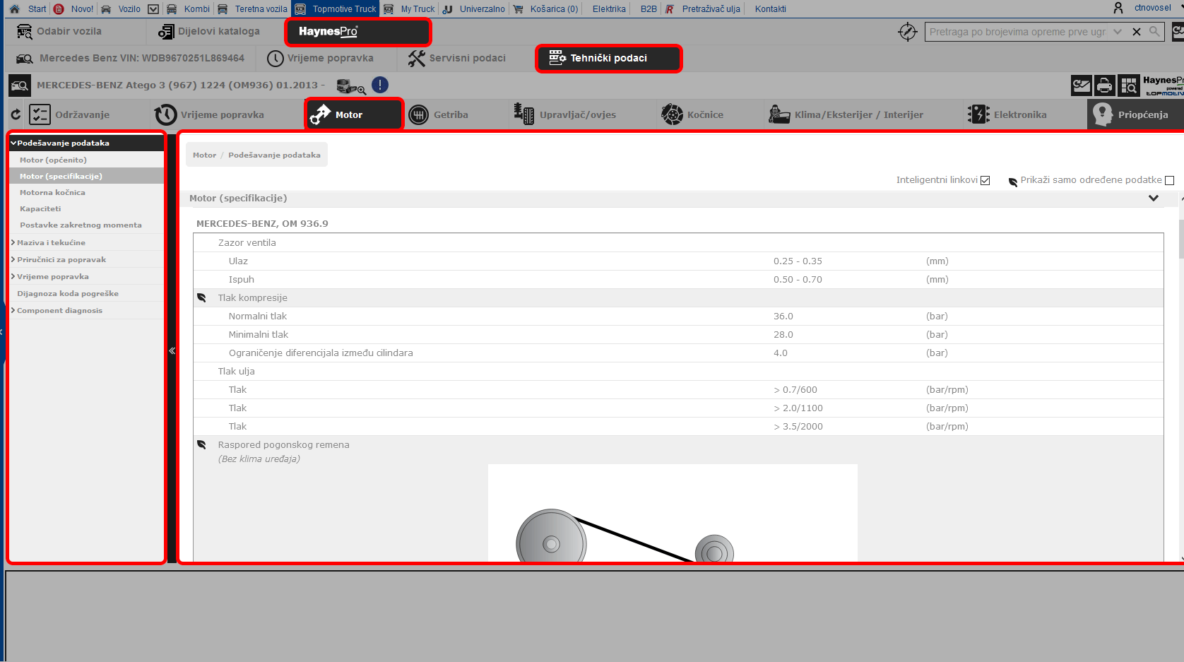
Task: Open Dijagnoza koda pogreške in sidebar
Action: pyautogui.click(x=68, y=294)
